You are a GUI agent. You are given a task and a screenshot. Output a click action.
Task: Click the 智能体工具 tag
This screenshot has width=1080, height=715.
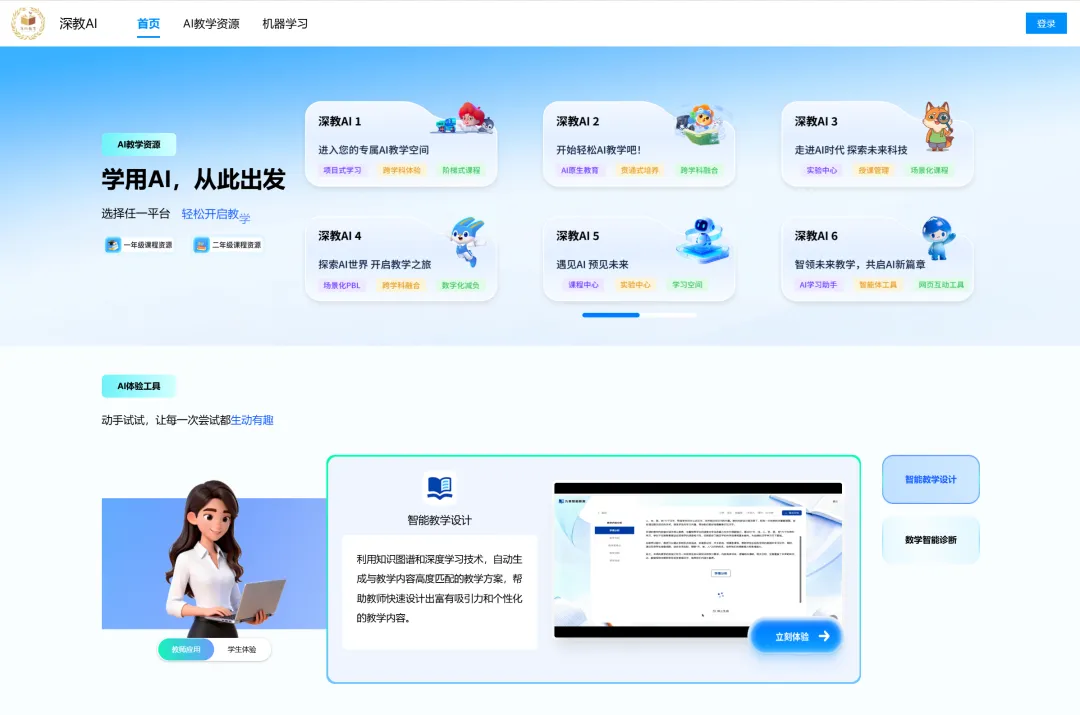(878, 284)
